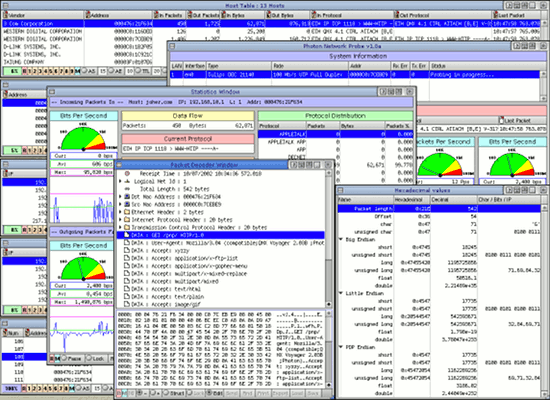This screenshot has width=550, height=400.
Task: Expand Transmission Control Protocol Header node
Action: pos(121,227)
